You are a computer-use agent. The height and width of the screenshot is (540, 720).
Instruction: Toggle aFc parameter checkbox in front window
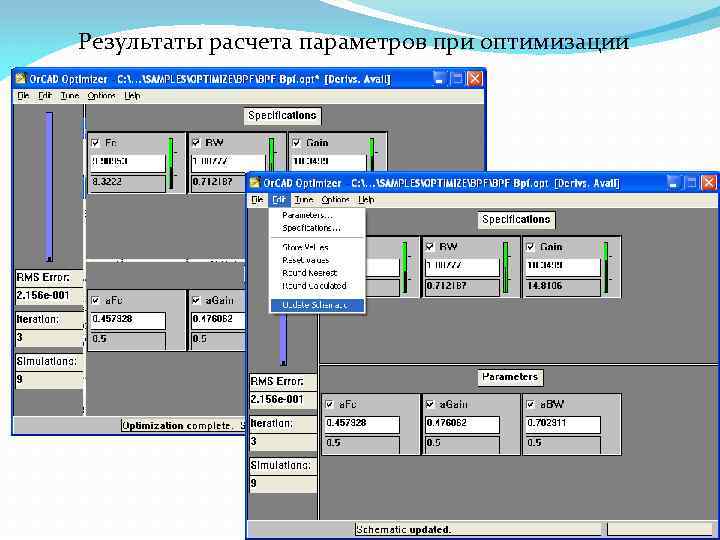(x=329, y=405)
